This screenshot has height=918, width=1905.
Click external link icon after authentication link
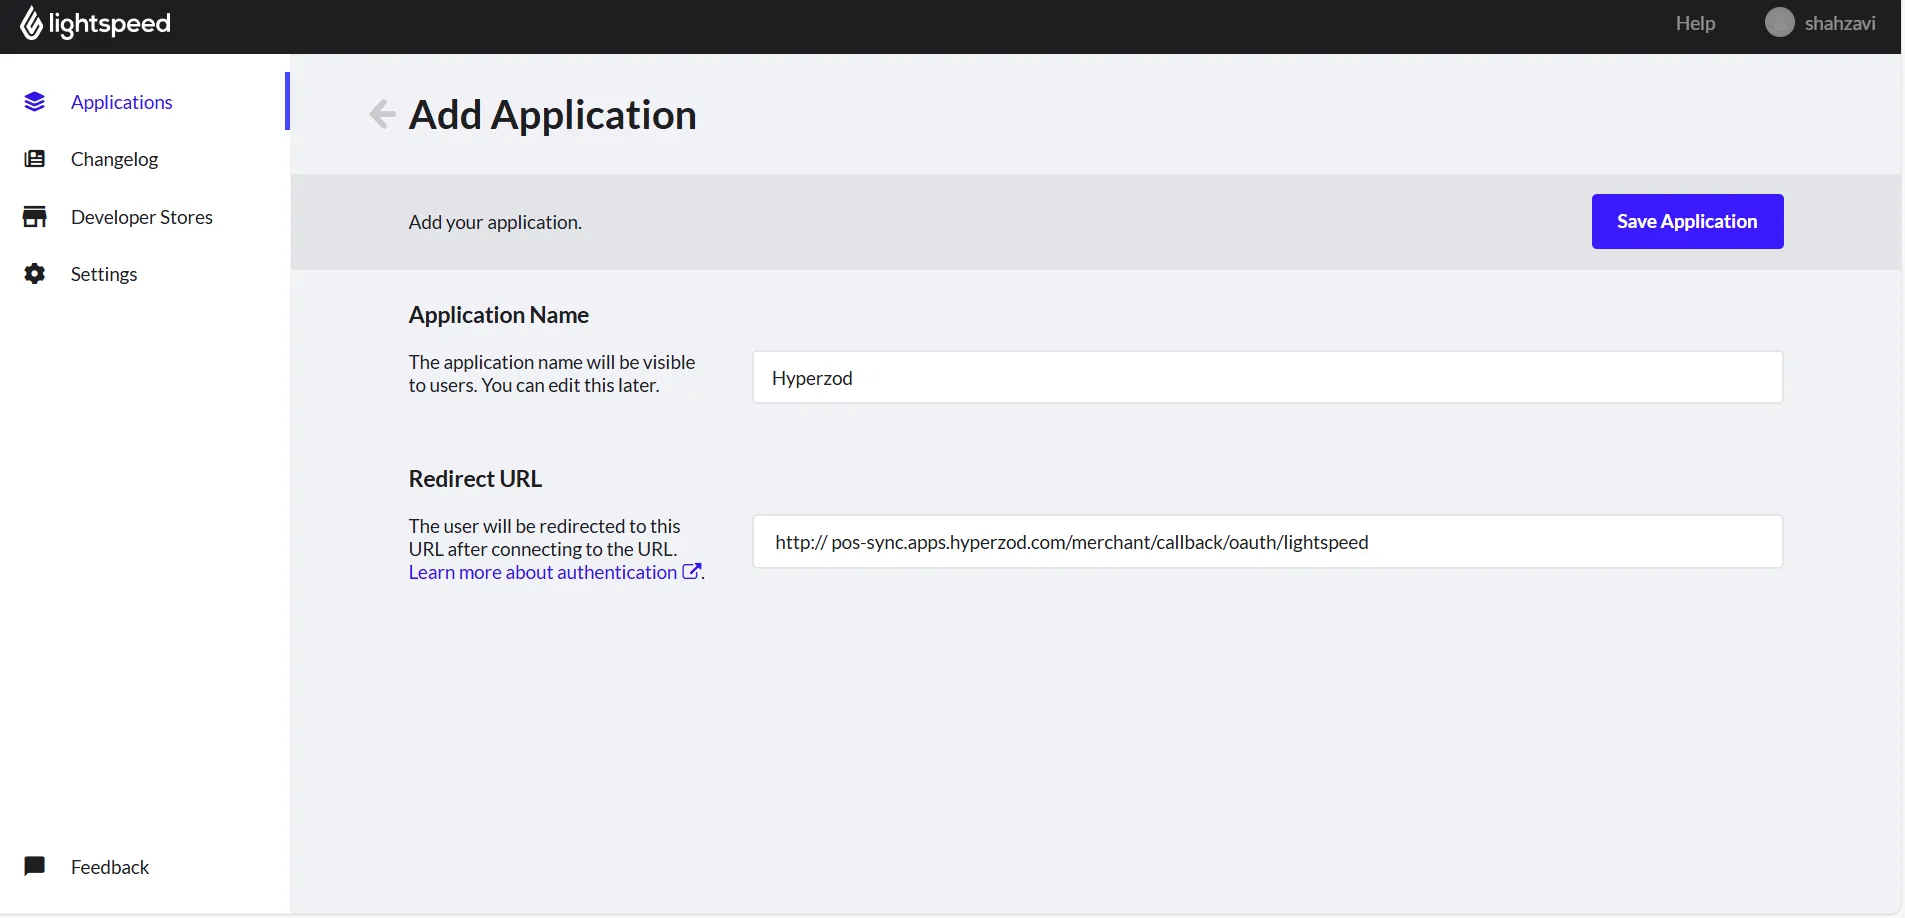point(691,572)
